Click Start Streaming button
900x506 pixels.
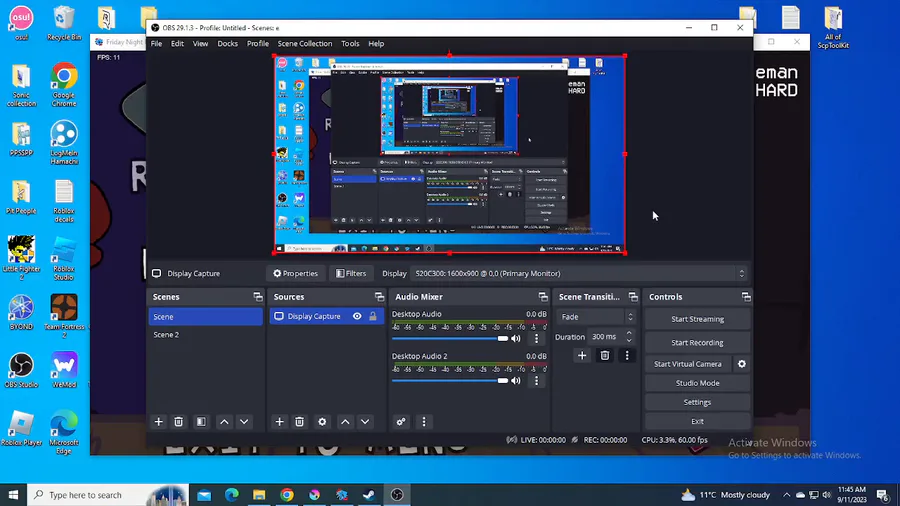697,319
